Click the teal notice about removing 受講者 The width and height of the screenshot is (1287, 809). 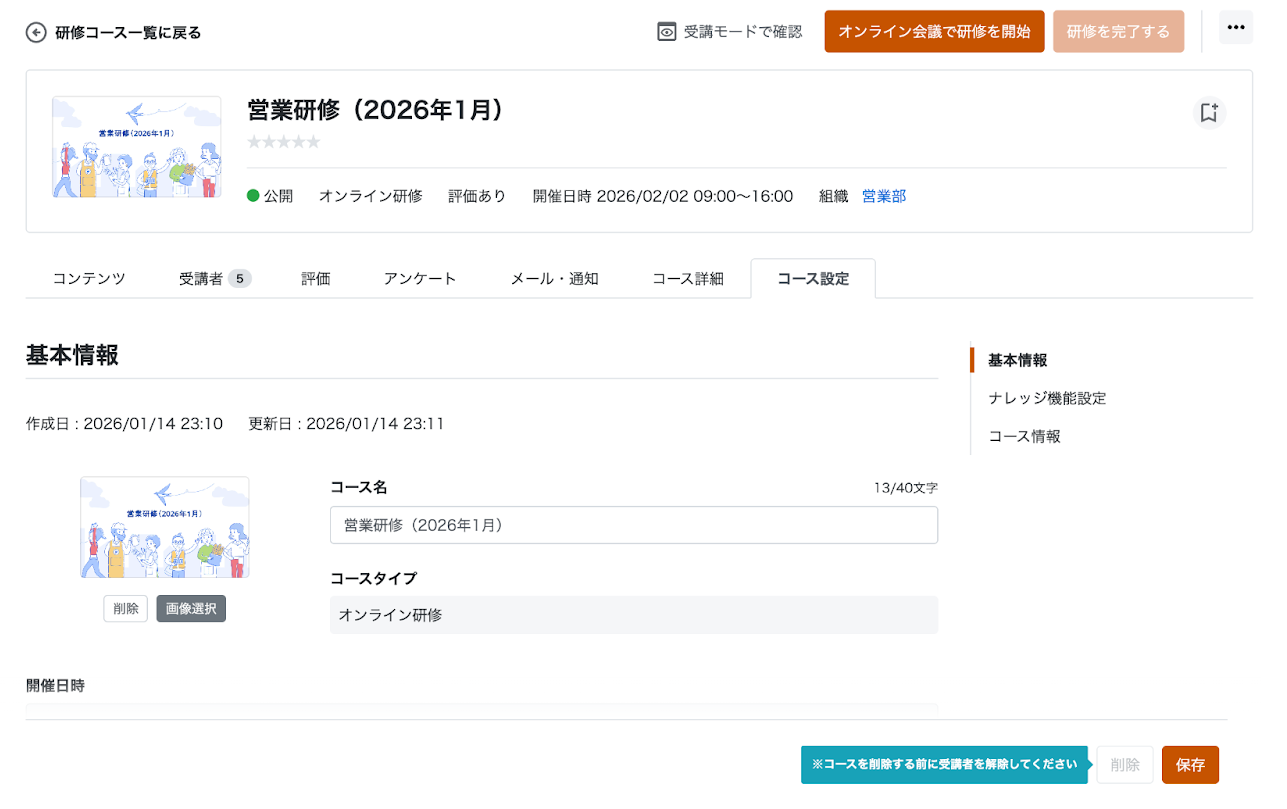[x=944, y=765]
